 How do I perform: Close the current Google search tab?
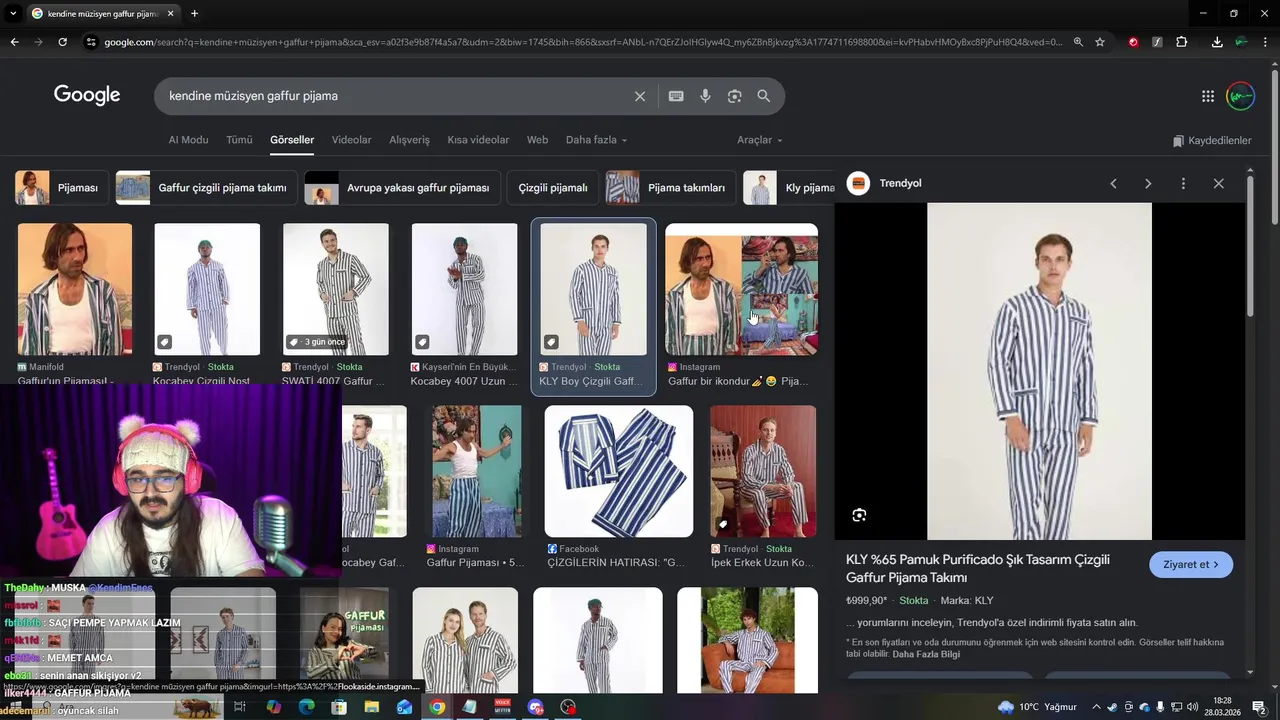[x=171, y=13]
